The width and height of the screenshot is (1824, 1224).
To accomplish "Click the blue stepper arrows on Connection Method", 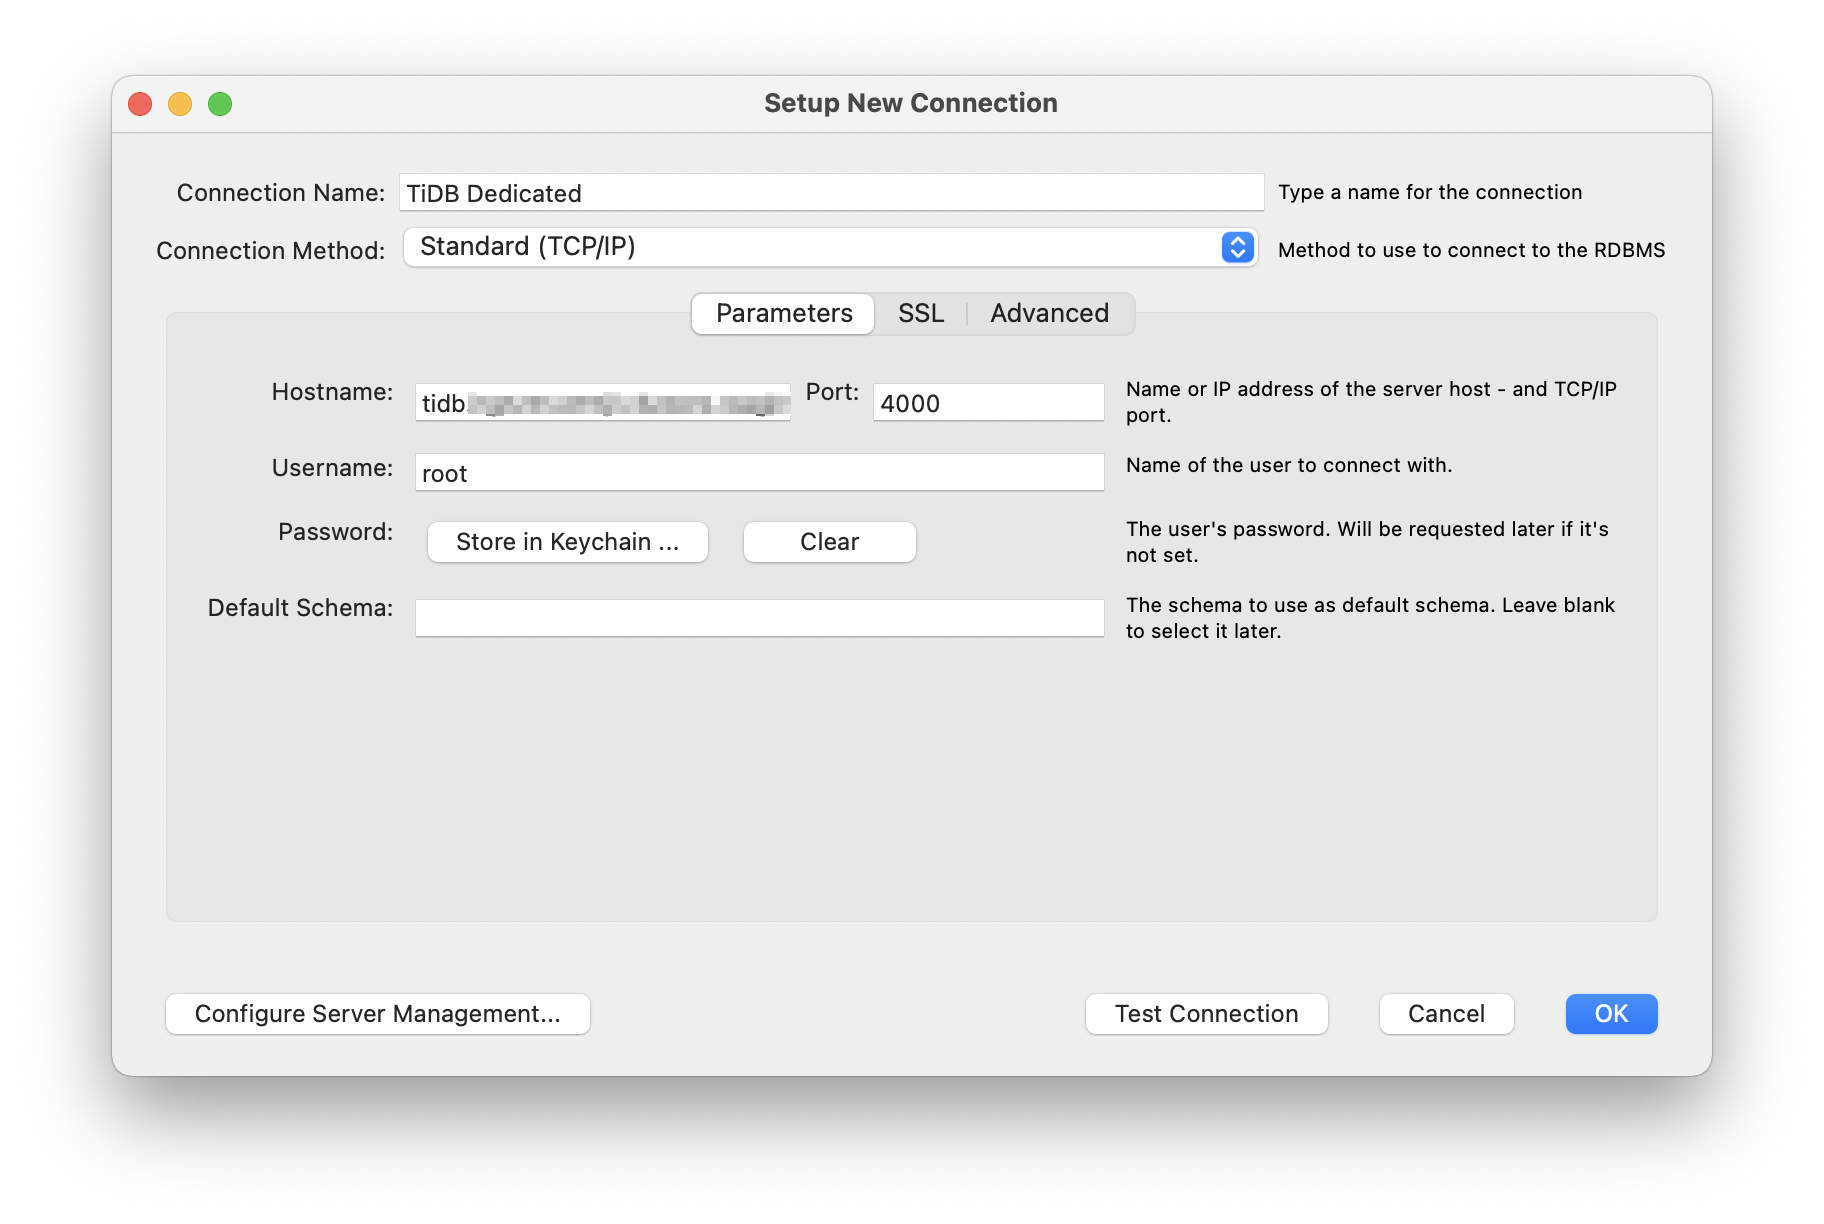I will click(1236, 247).
